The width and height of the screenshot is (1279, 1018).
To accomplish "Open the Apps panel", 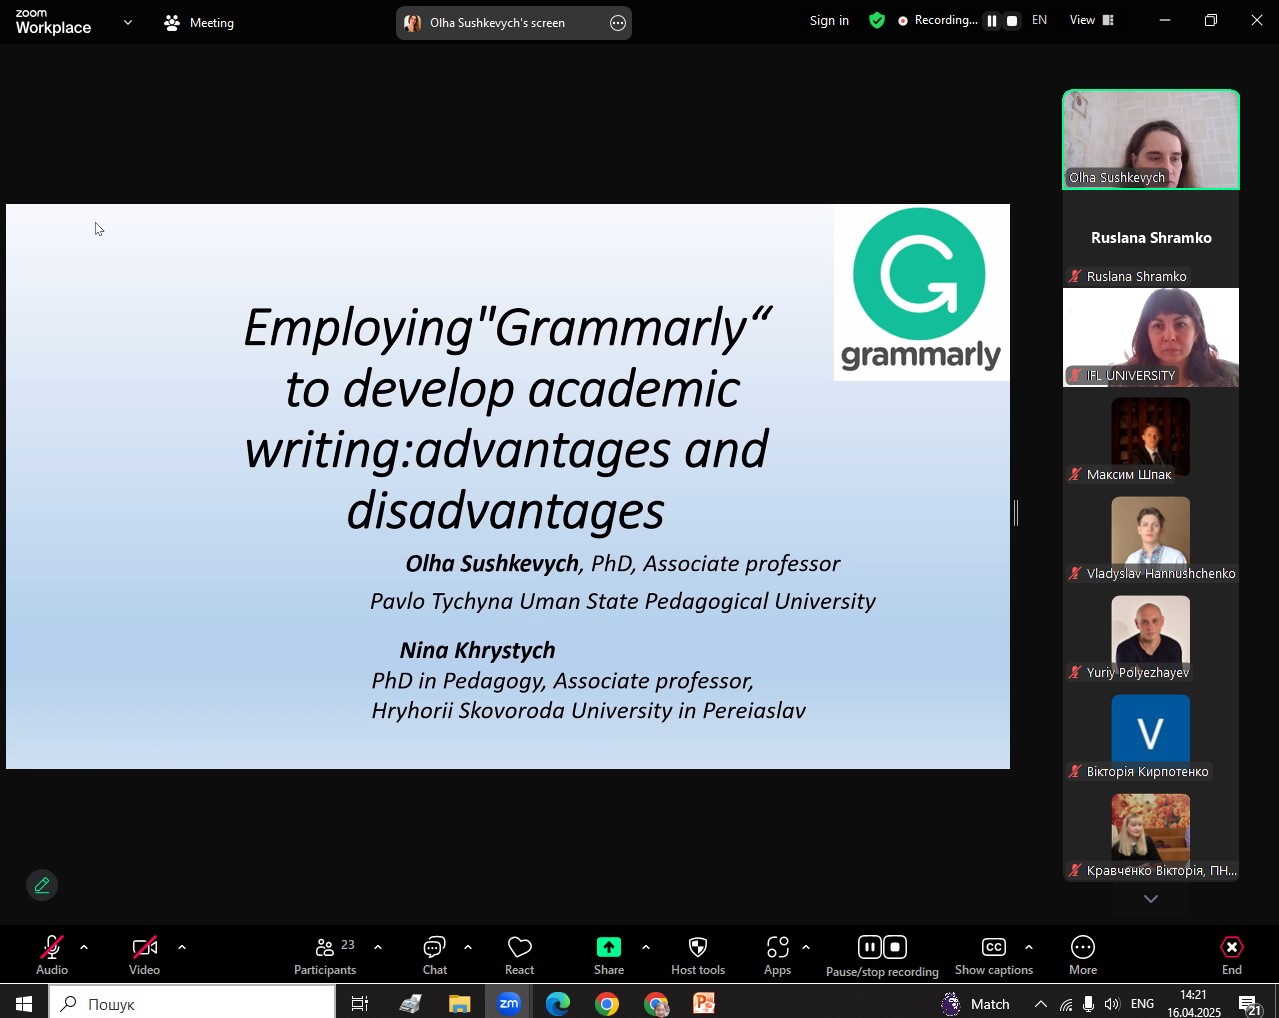I will click(778, 955).
